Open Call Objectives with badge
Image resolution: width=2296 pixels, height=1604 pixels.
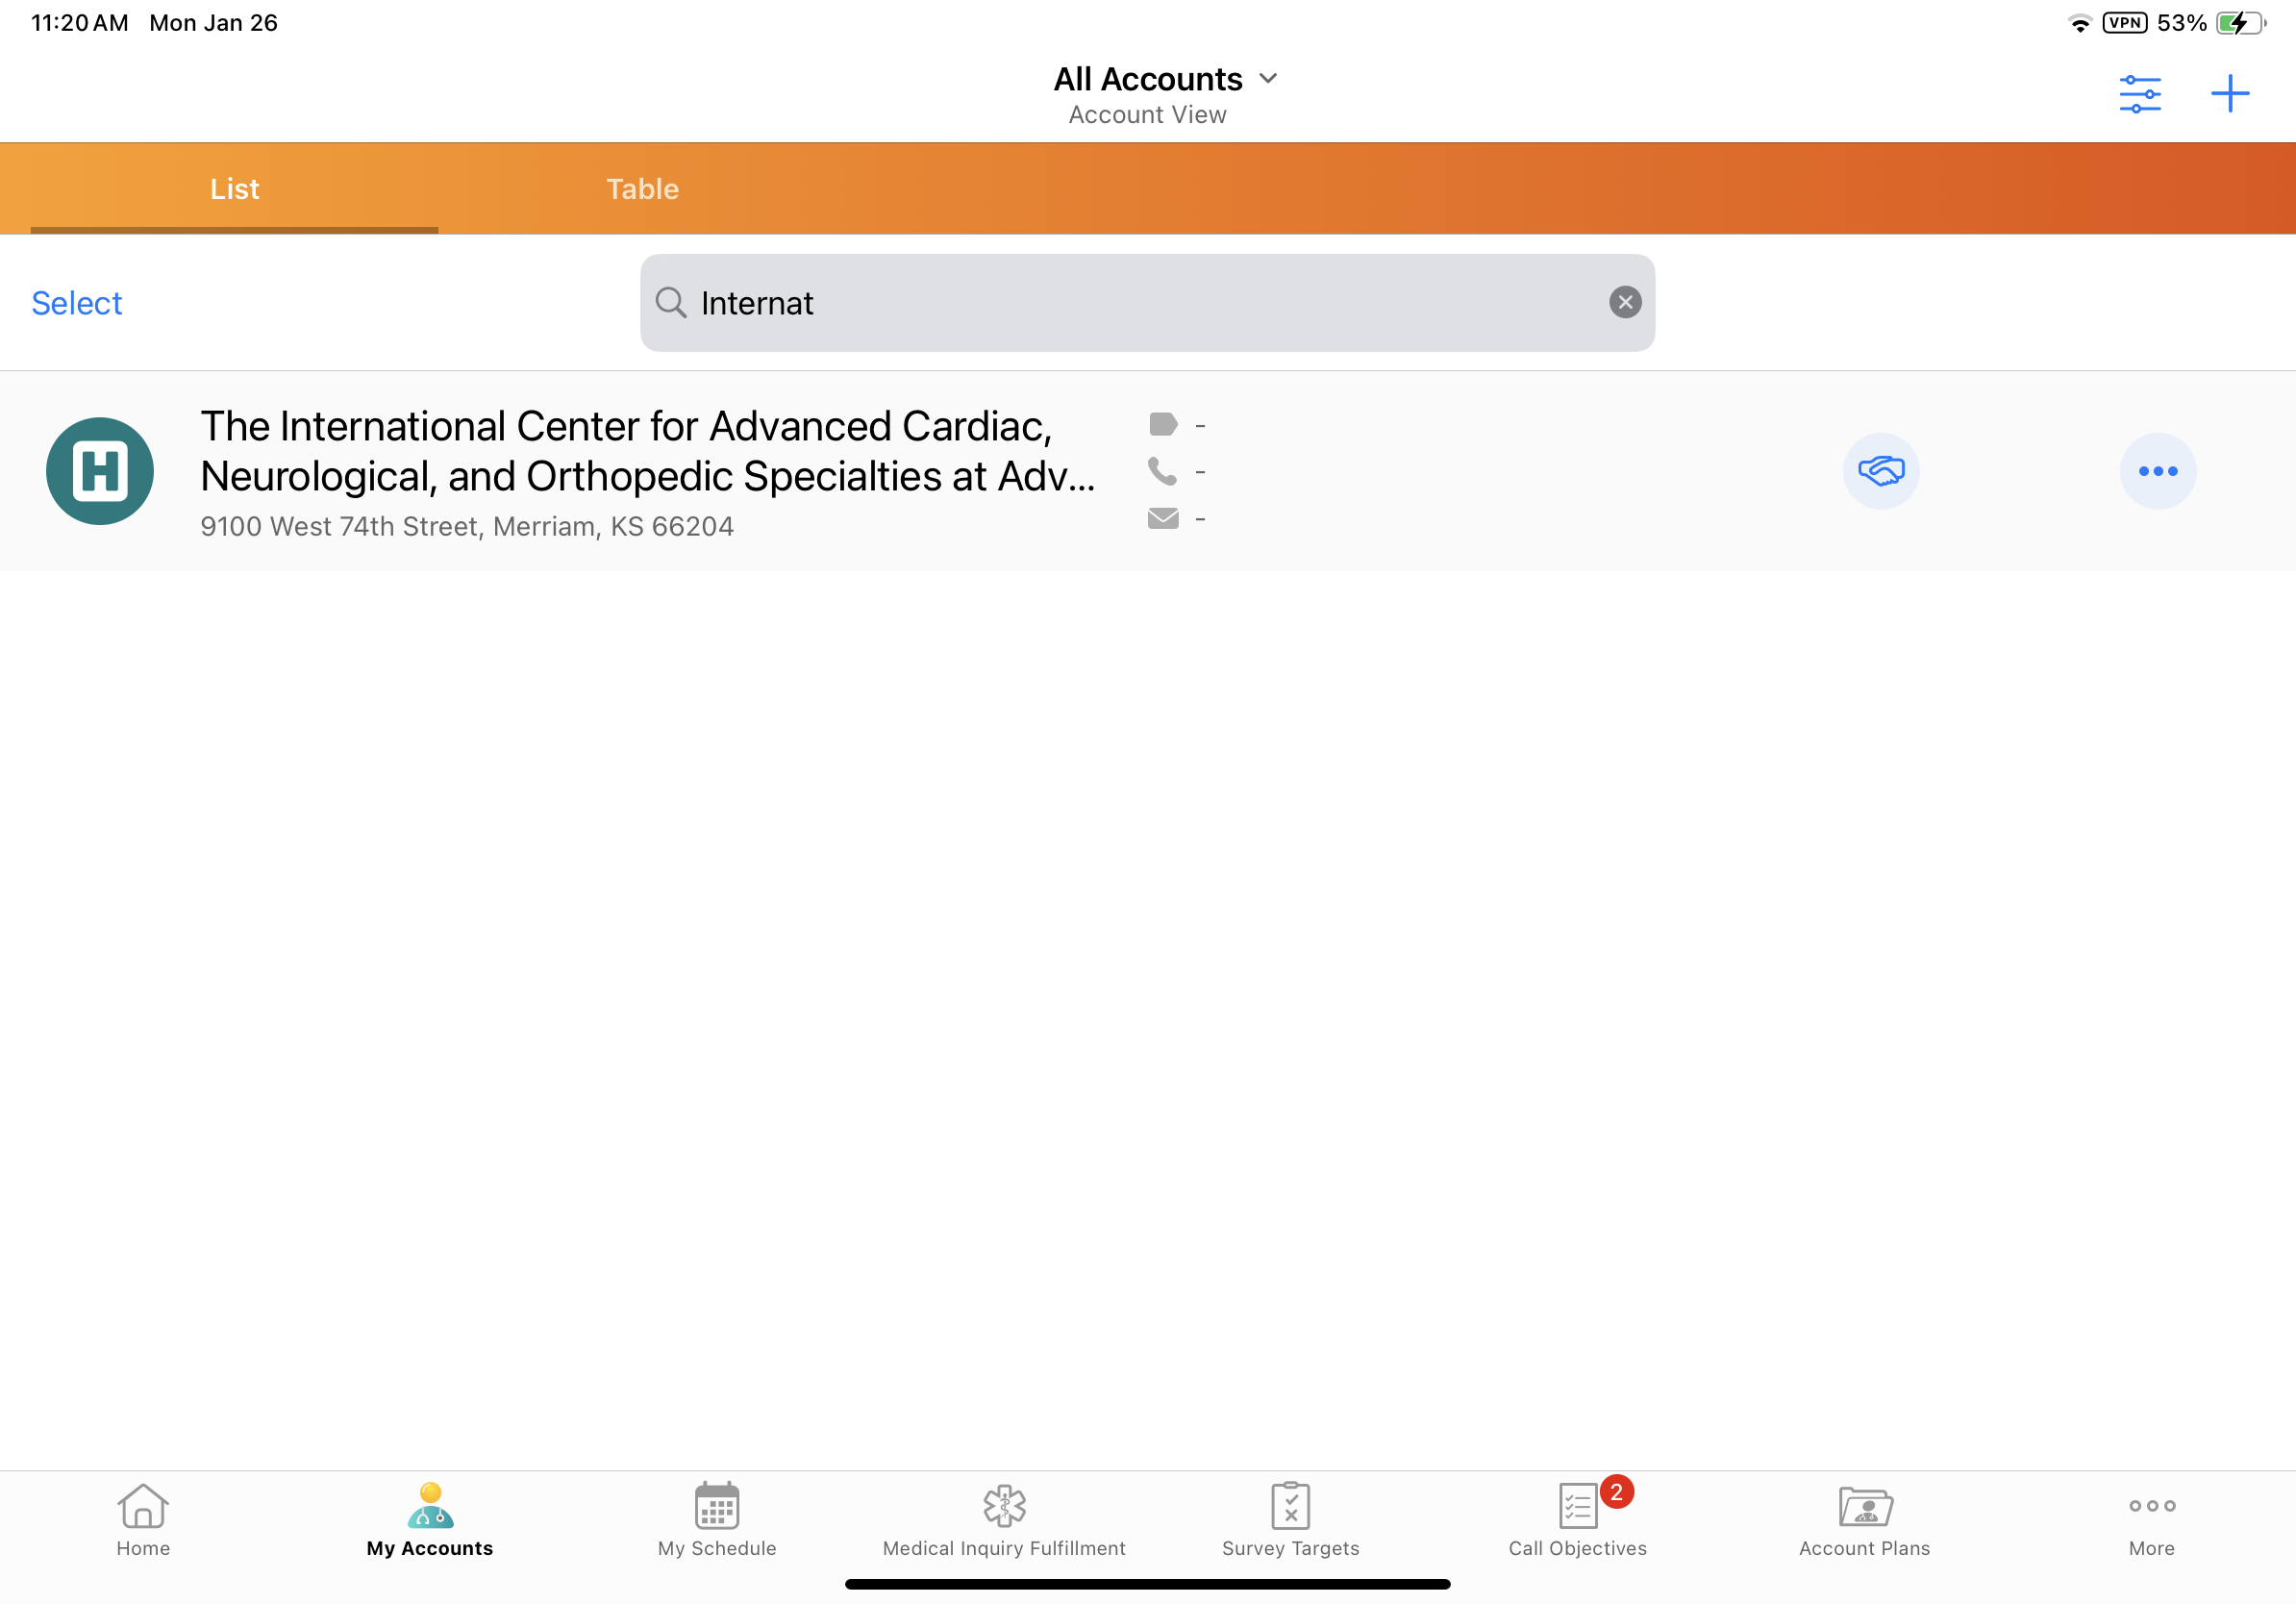pos(1577,1520)
